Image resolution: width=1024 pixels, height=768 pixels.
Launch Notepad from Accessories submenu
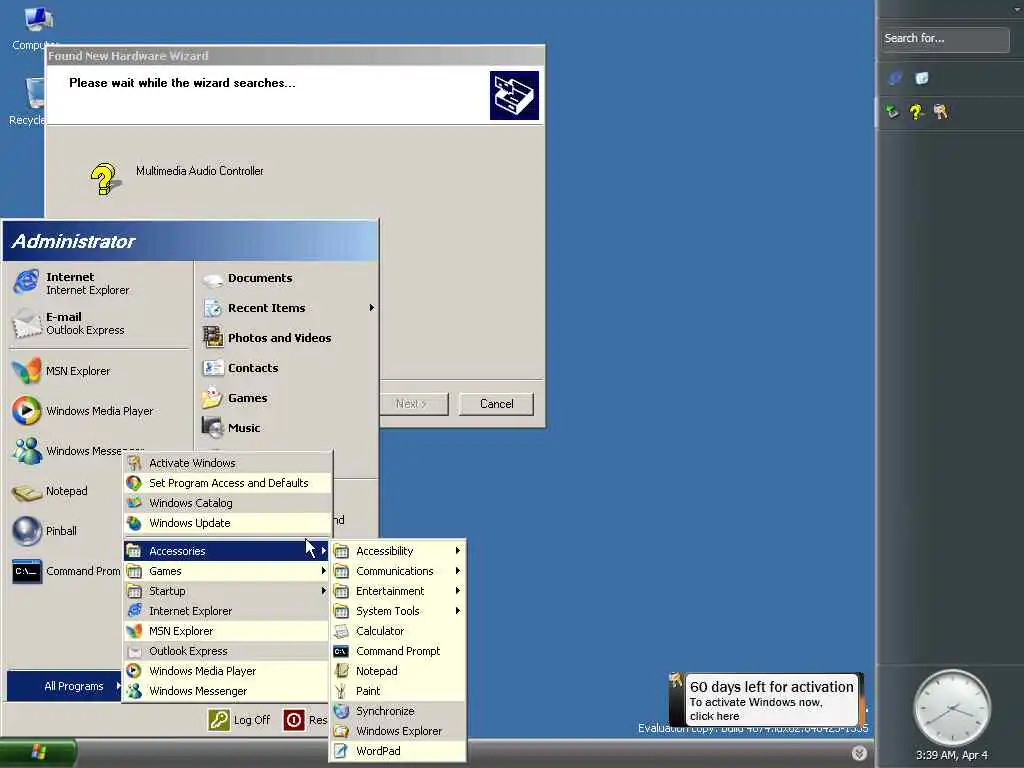tap(398, 671)
